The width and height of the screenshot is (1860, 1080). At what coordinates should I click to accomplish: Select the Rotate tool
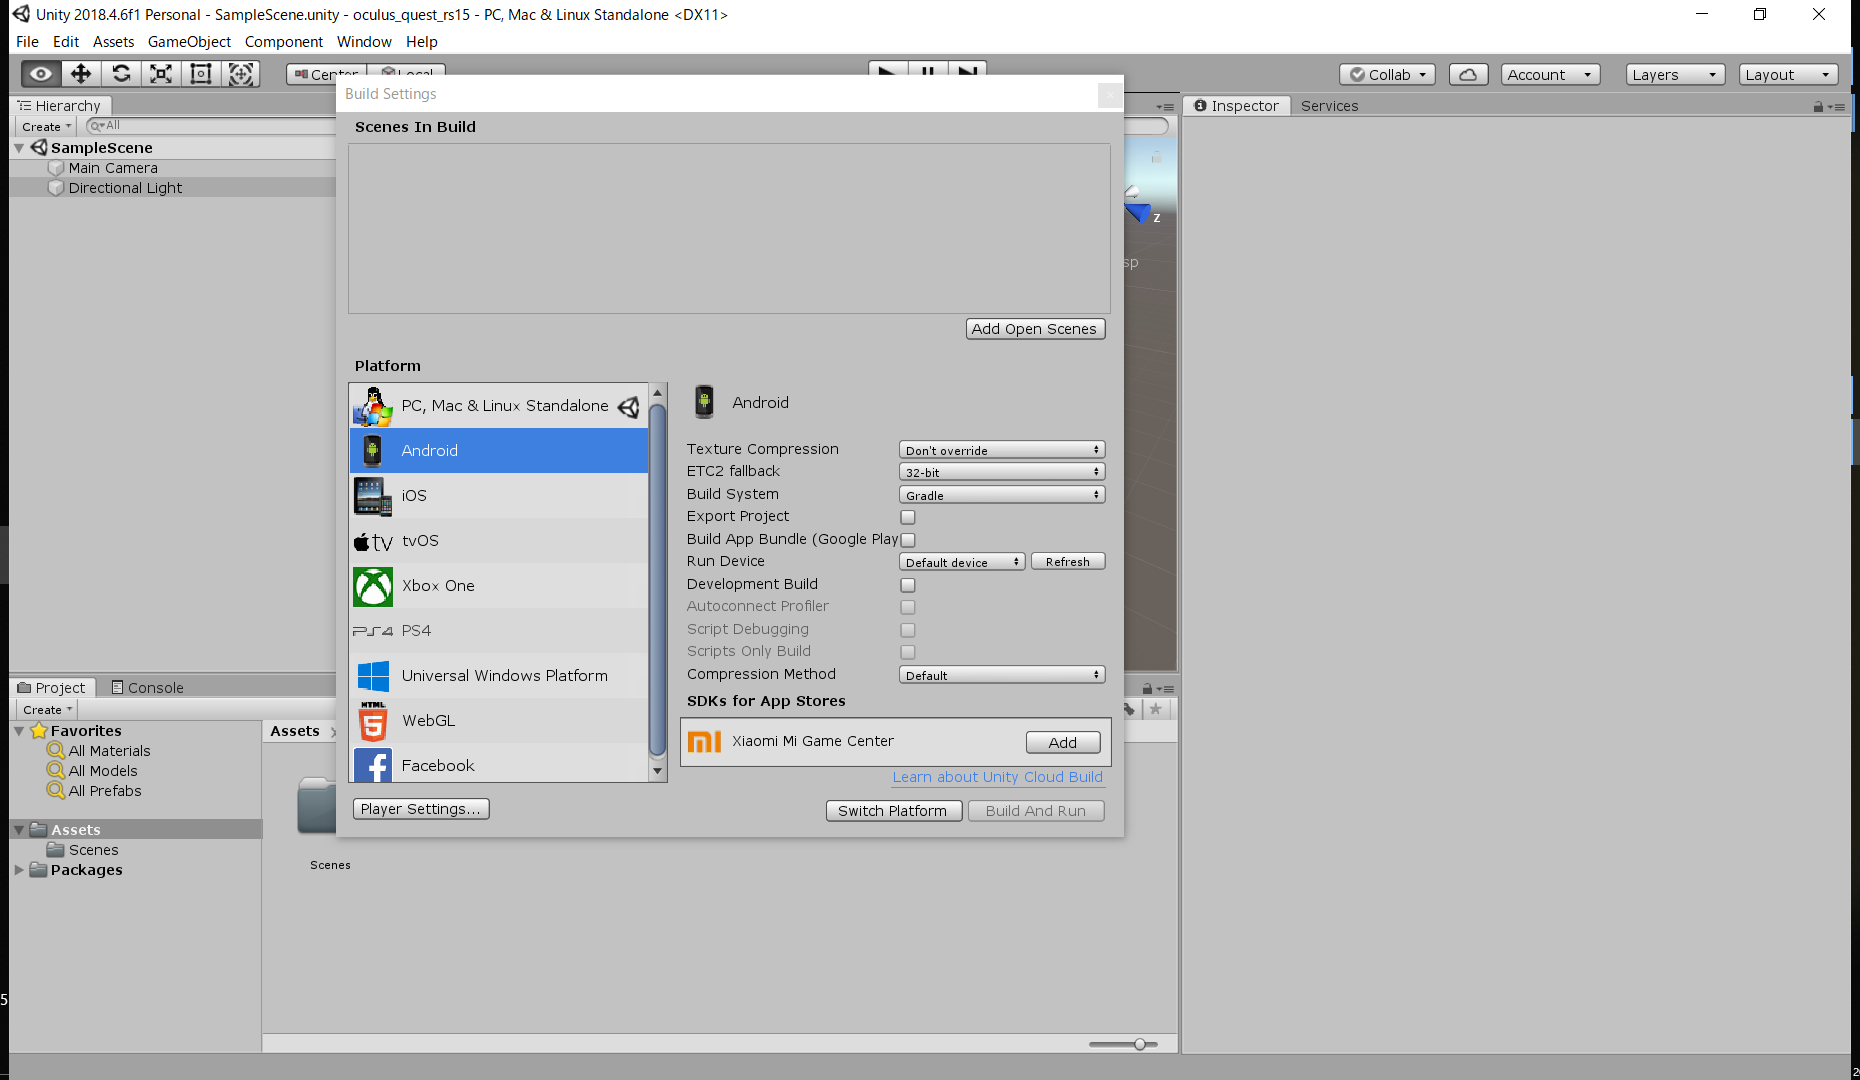(121, 74)
